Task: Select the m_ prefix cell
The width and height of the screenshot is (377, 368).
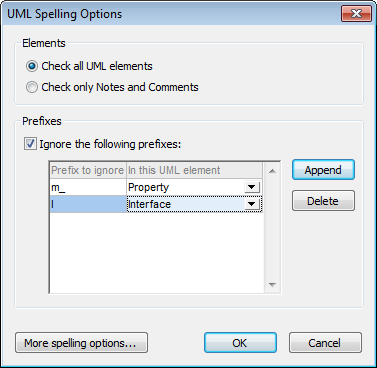Action: coord(88,187)
